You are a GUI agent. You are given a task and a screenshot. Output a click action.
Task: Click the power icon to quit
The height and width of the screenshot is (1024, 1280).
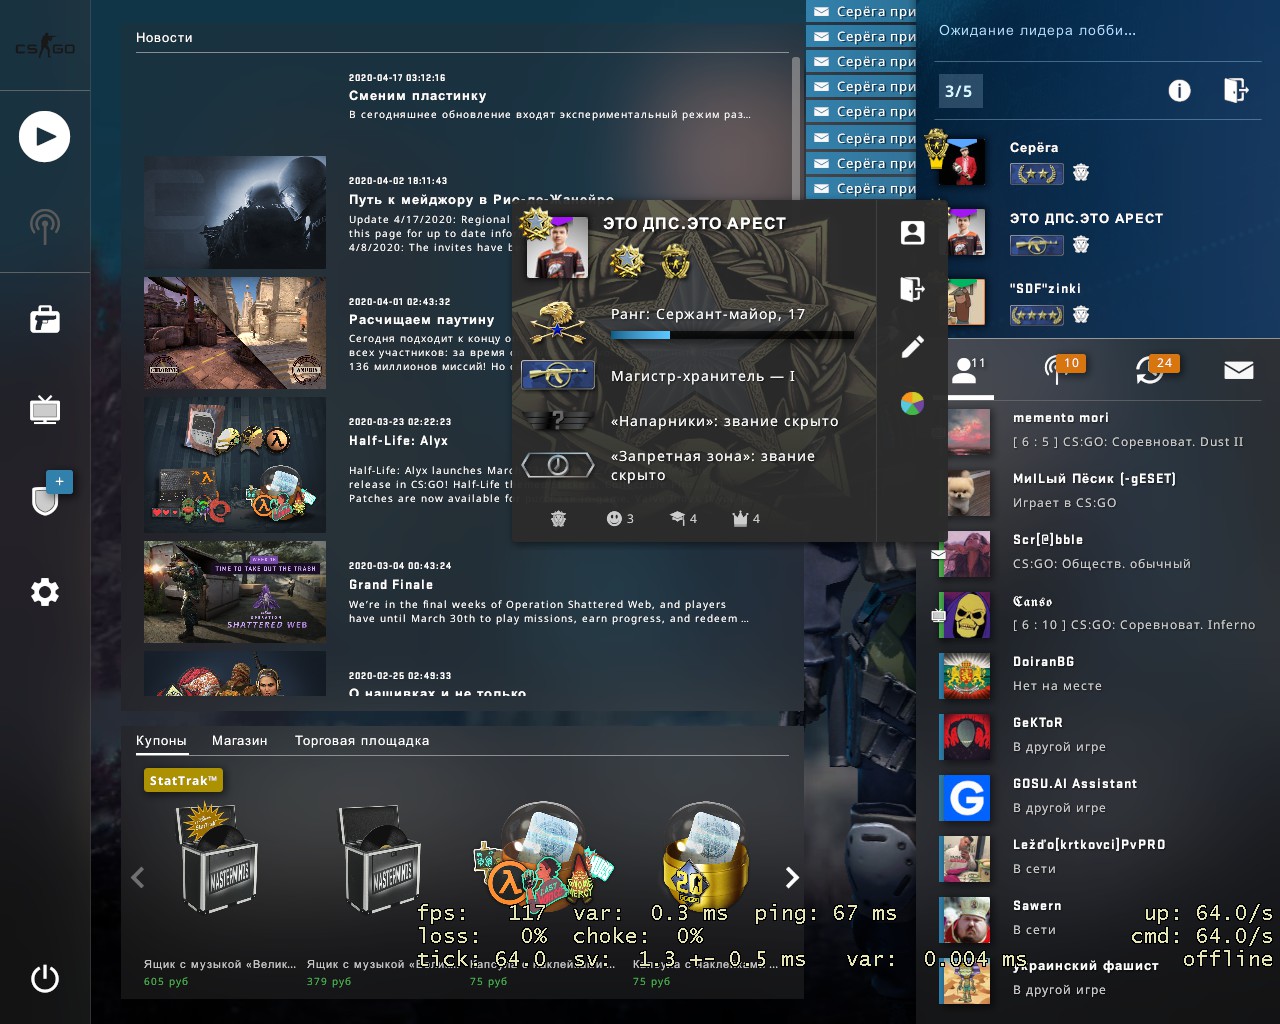pyautogui.click(x=45, y=978)
